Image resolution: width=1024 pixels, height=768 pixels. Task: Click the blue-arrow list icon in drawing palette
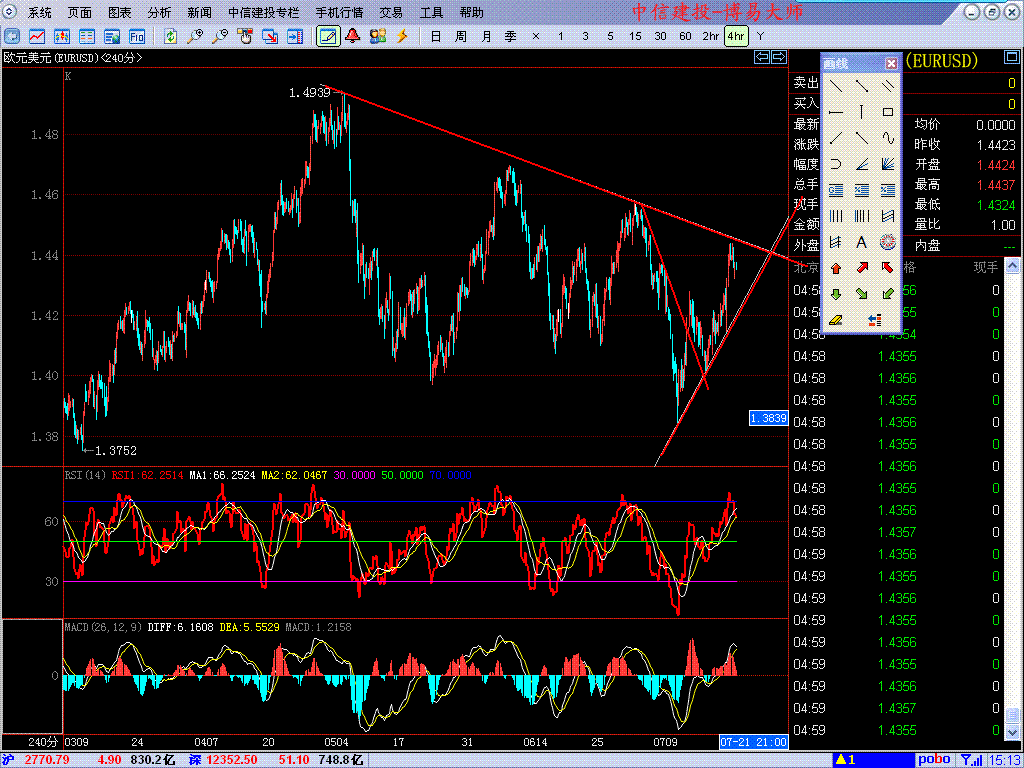click(875, 320)
